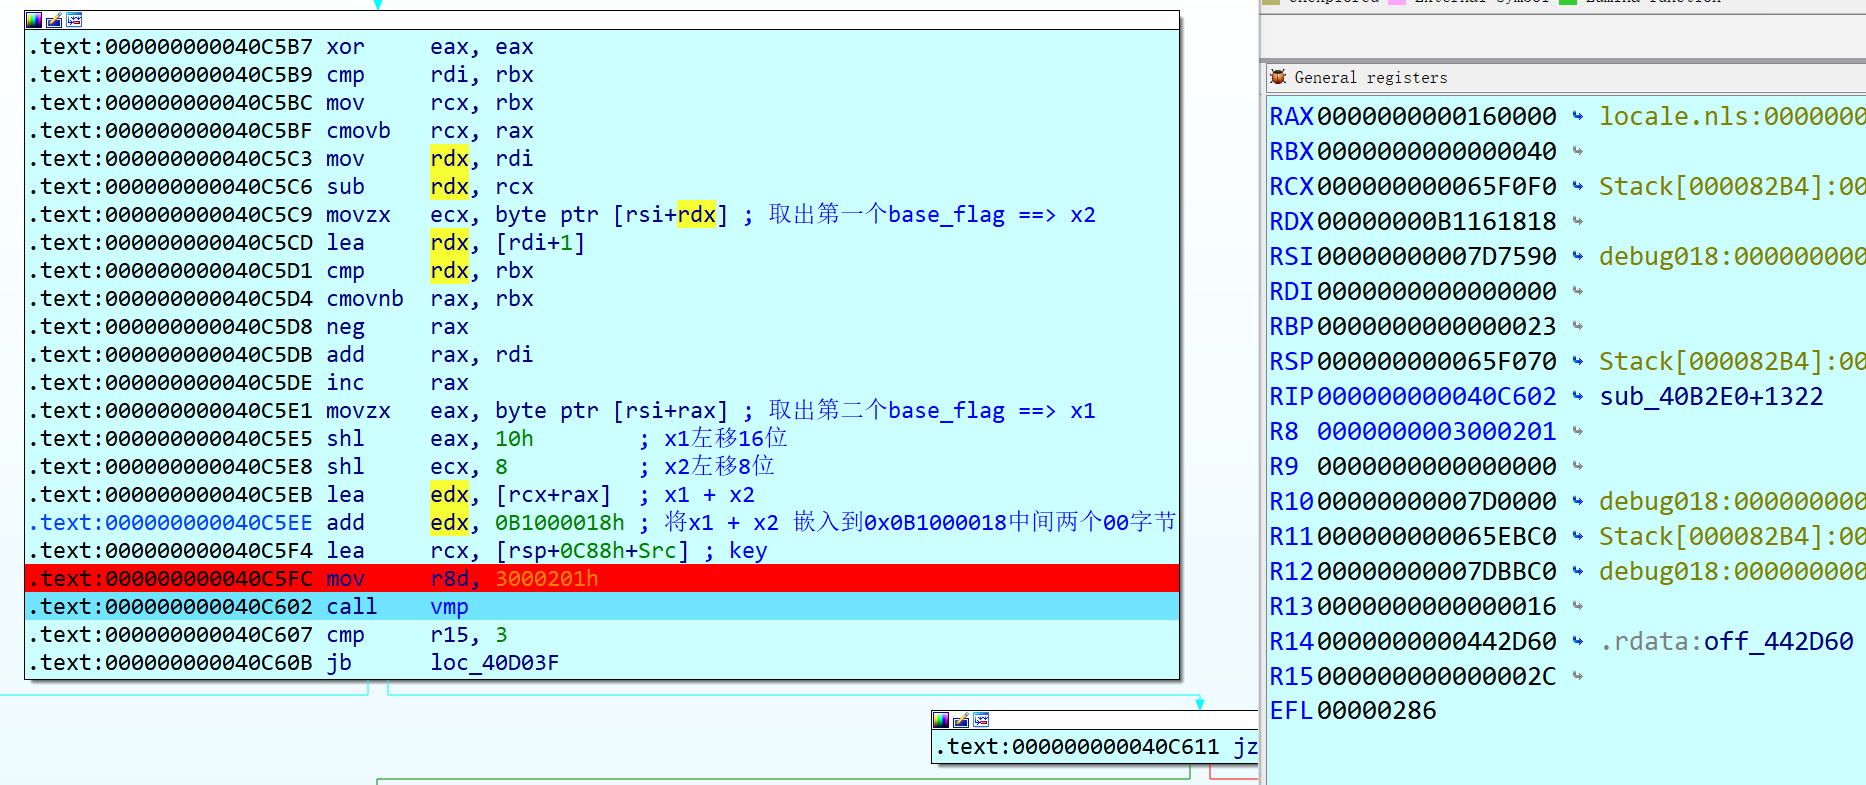
Task: Click the cmovnb mnemonic at 40C5D4
Action: pos(365,298)
